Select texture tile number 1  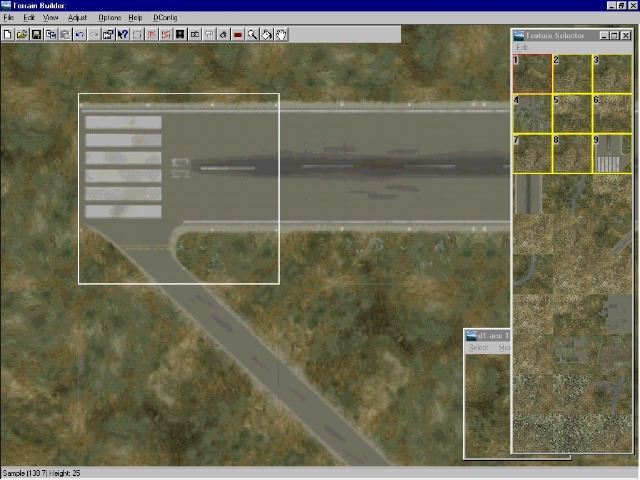click(532, 73)
